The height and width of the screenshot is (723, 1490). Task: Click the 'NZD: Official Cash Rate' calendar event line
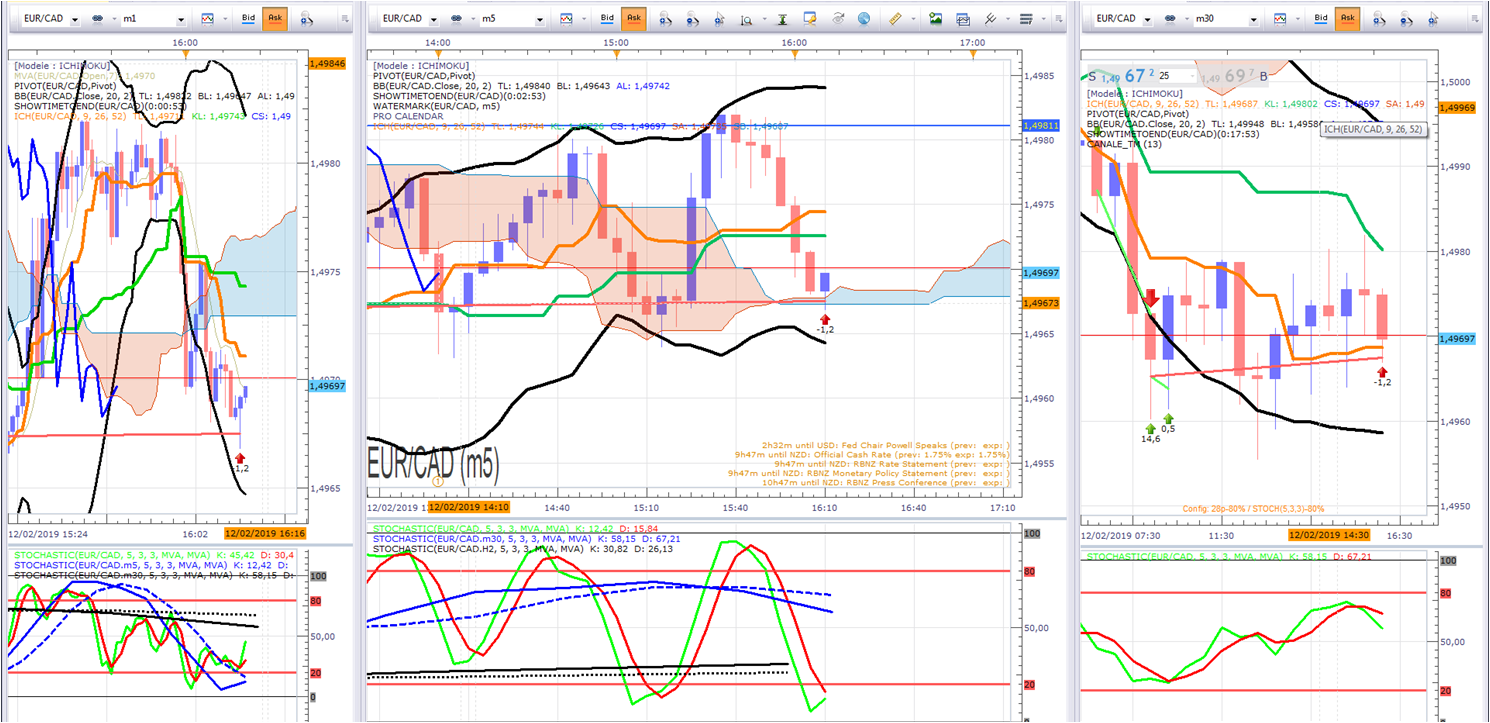pyautogui.click(x=873, y=454)
